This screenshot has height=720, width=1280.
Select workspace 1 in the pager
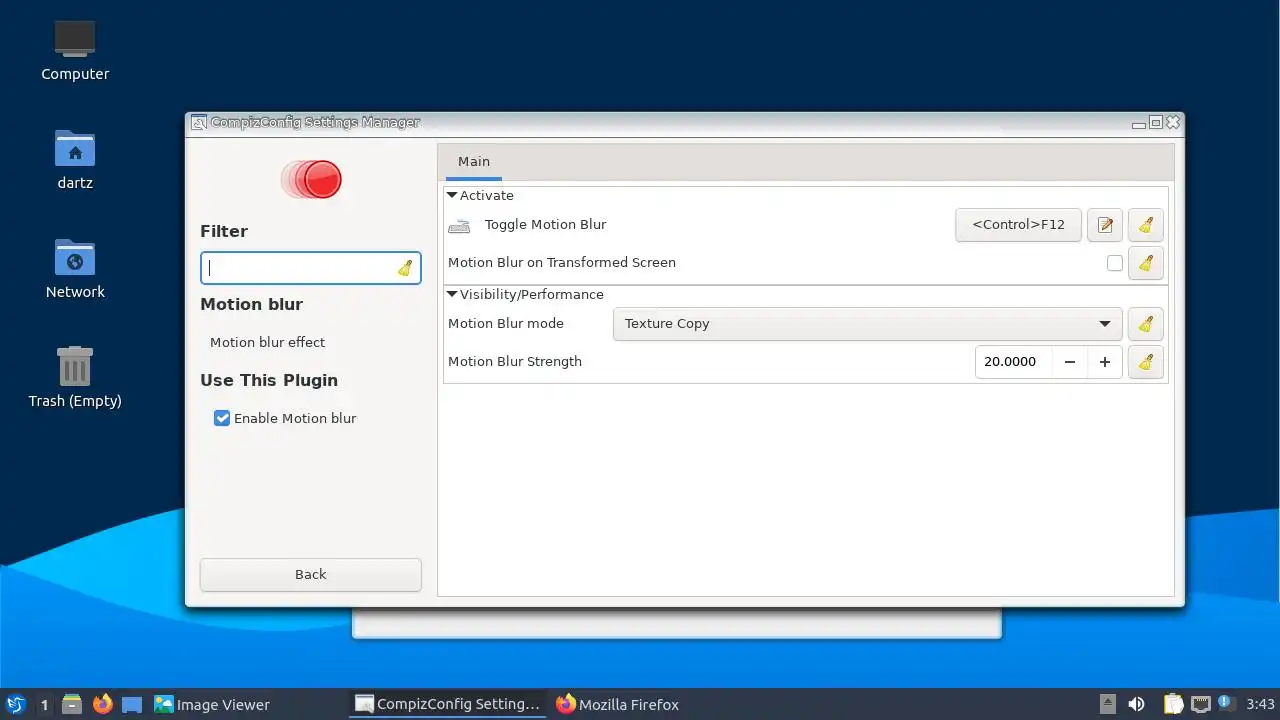44,704
